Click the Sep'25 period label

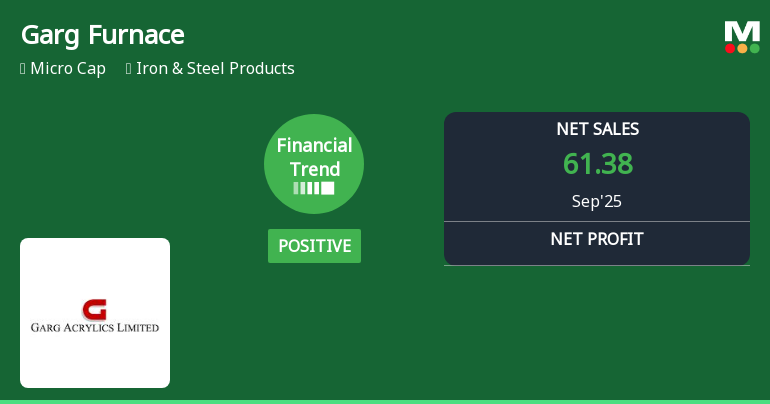[597, 201]
